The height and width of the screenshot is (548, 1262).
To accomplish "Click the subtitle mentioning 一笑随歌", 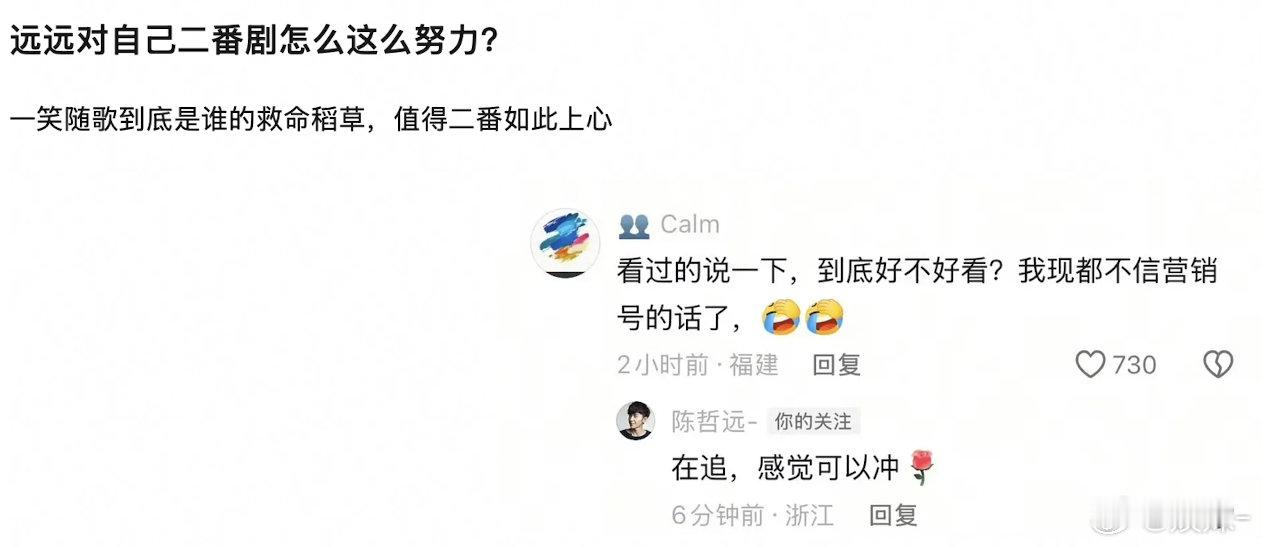I will [311, 120].
